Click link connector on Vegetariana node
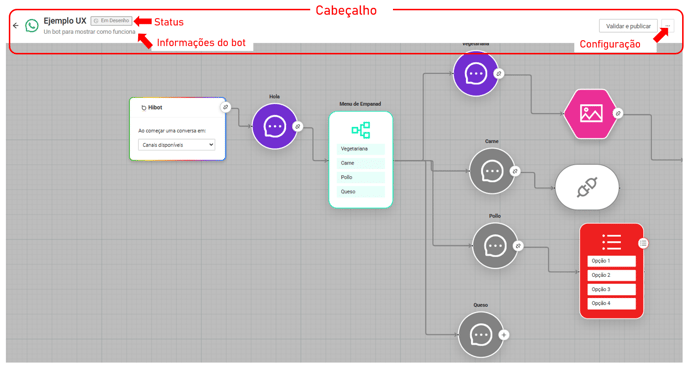688x366 pixels. pos(498,74)
